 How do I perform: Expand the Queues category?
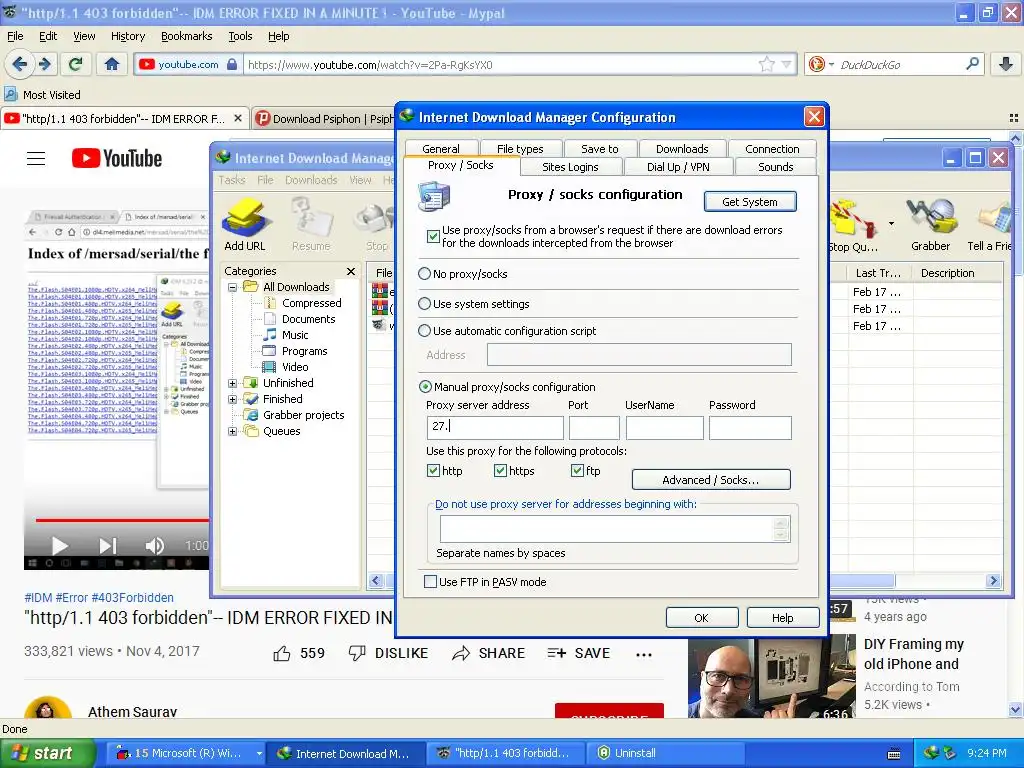point(232,431)
